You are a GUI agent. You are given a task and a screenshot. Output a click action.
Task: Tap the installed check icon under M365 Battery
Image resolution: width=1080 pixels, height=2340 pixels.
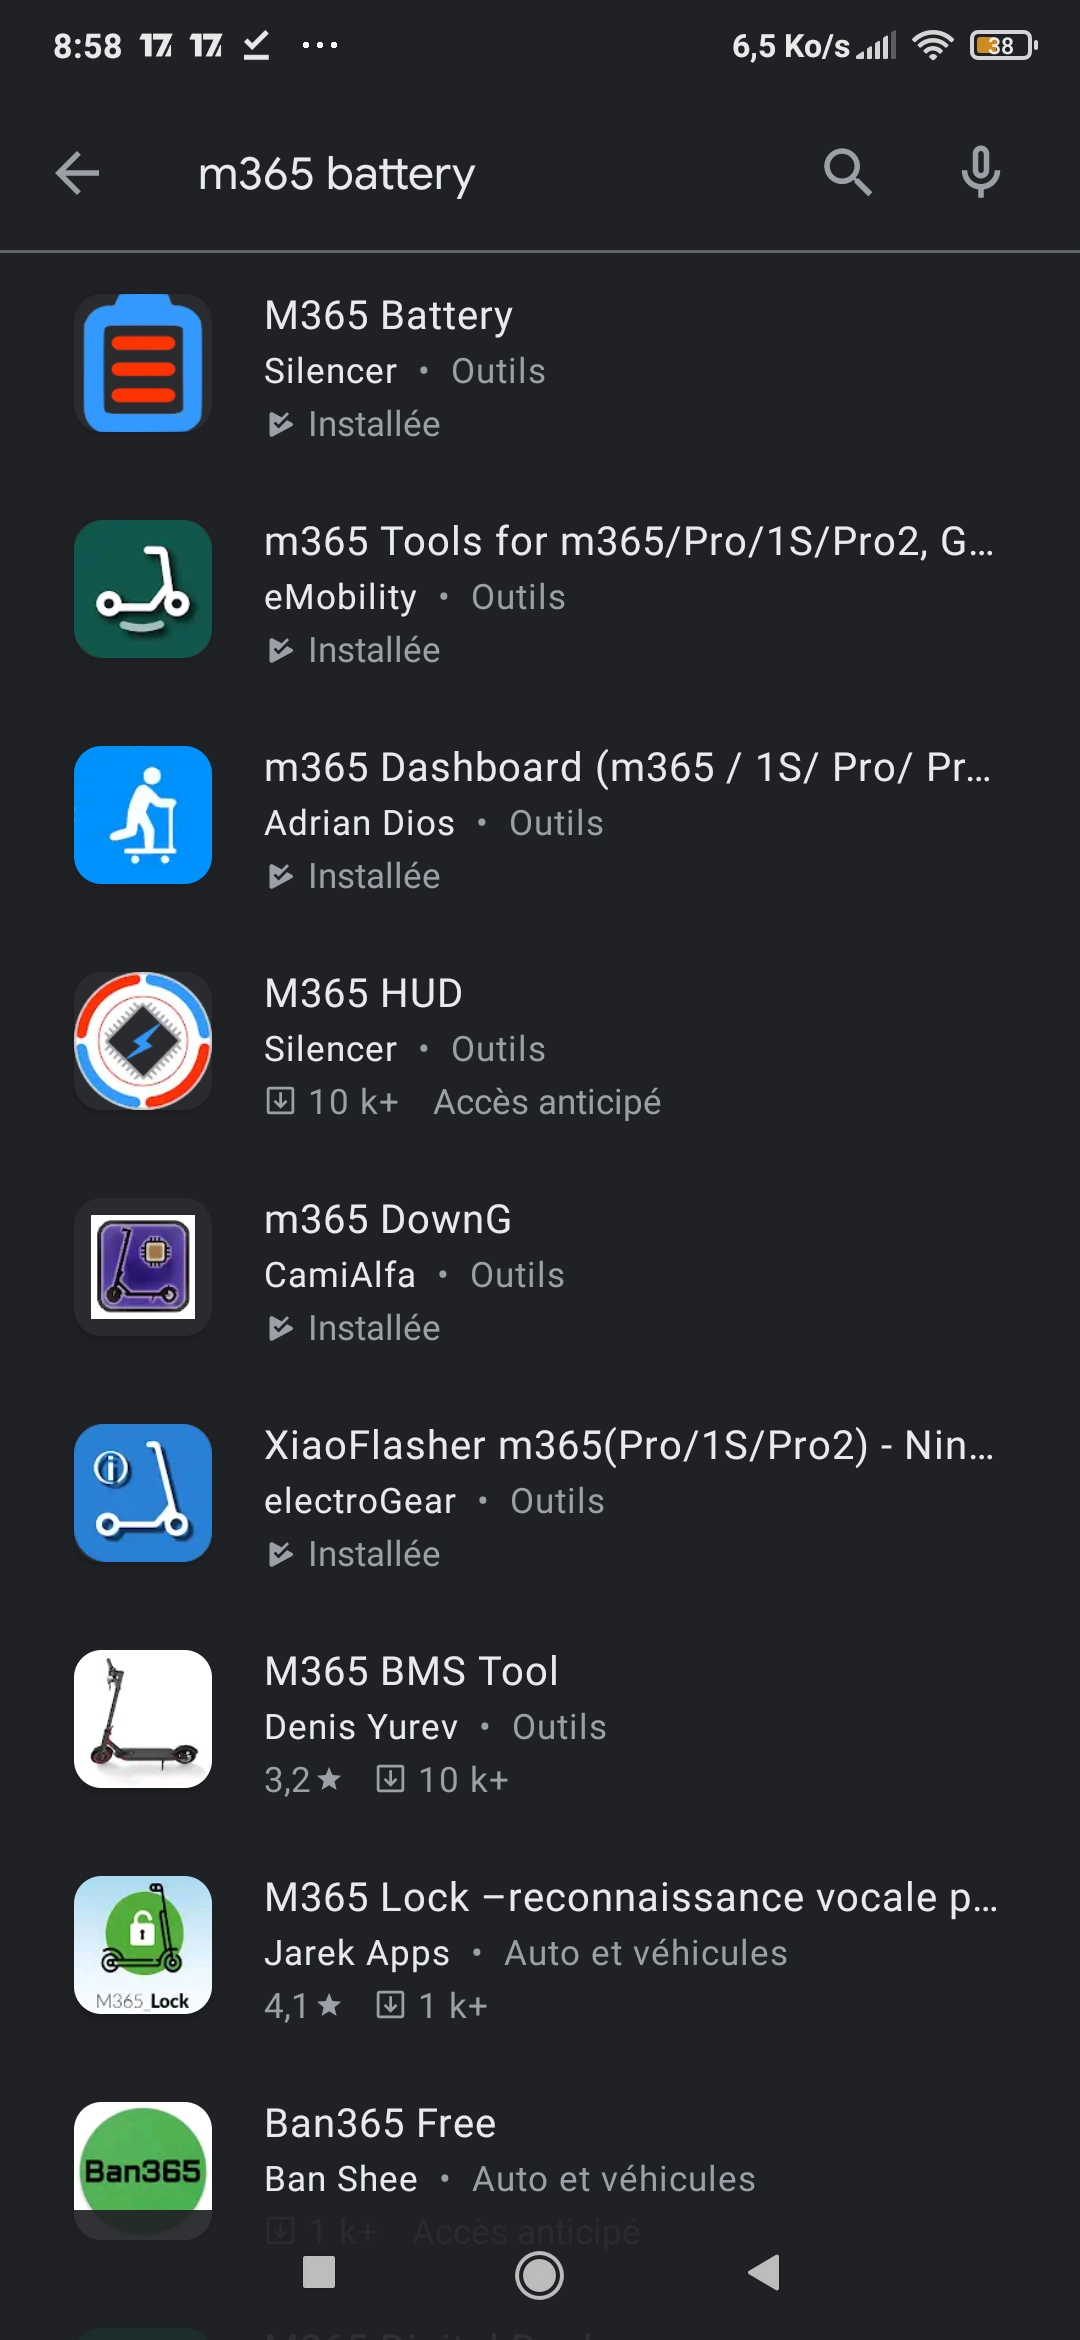coord(281,424)
